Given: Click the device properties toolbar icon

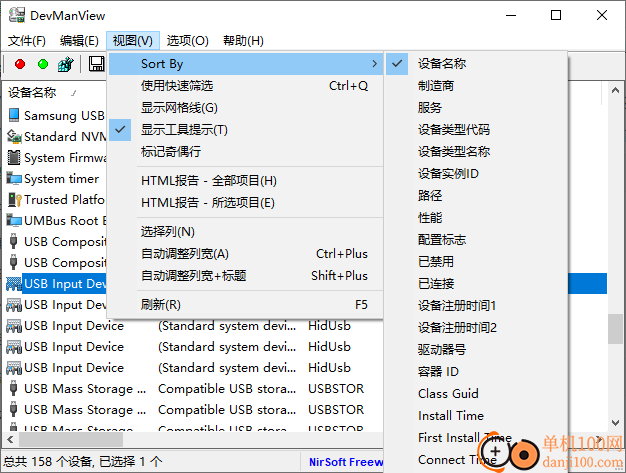Looking at the screenshot, I should (66, 64).
